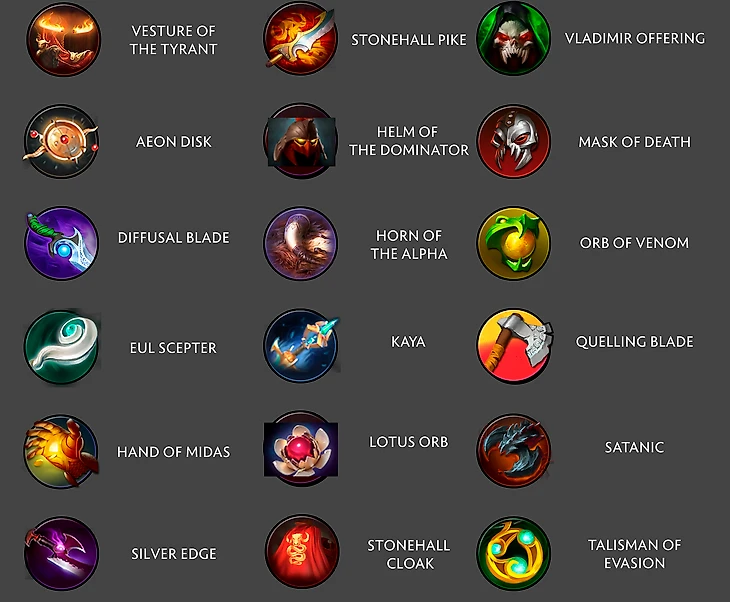Viewport: 730px width, 602px height.
Task: Click the Kaya staff icon
Action: 302,346
